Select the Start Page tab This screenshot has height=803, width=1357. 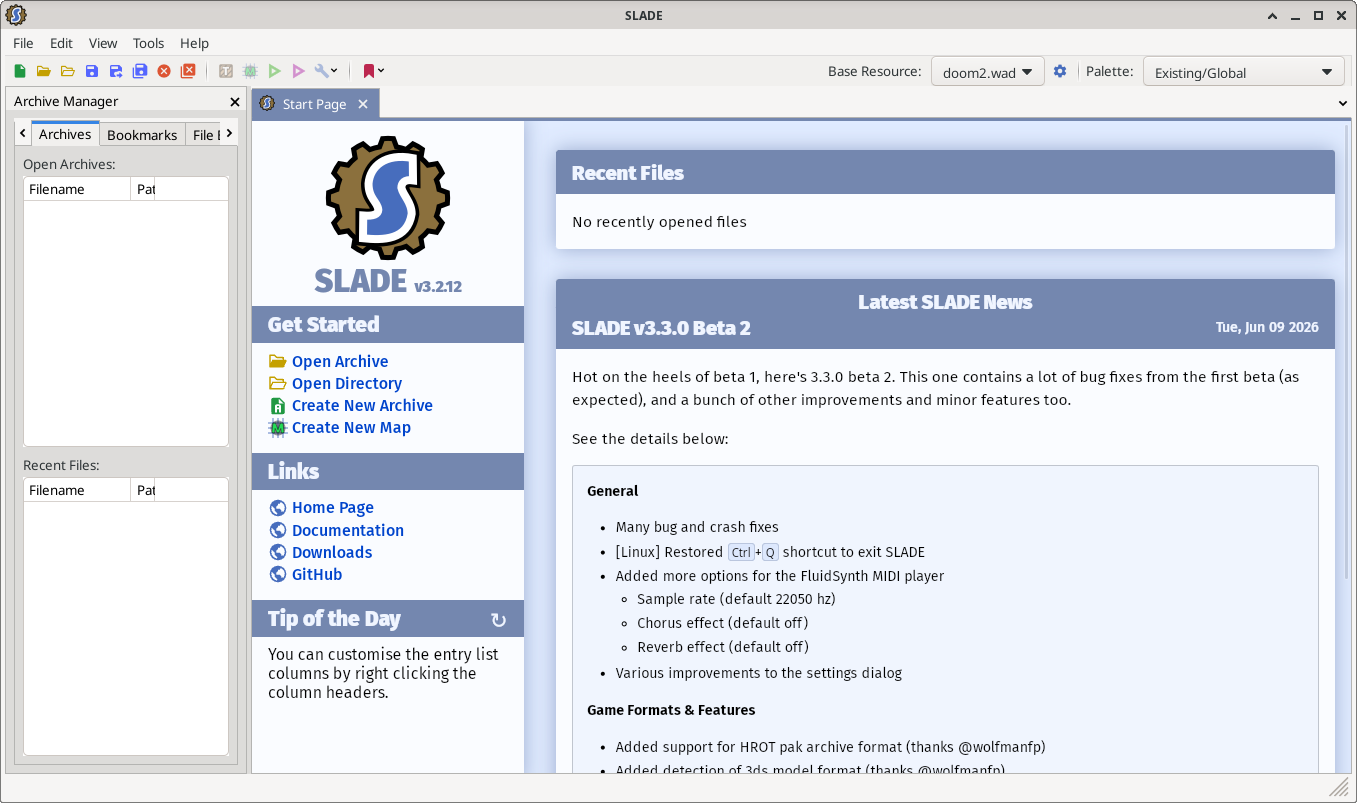click(314, 104)
